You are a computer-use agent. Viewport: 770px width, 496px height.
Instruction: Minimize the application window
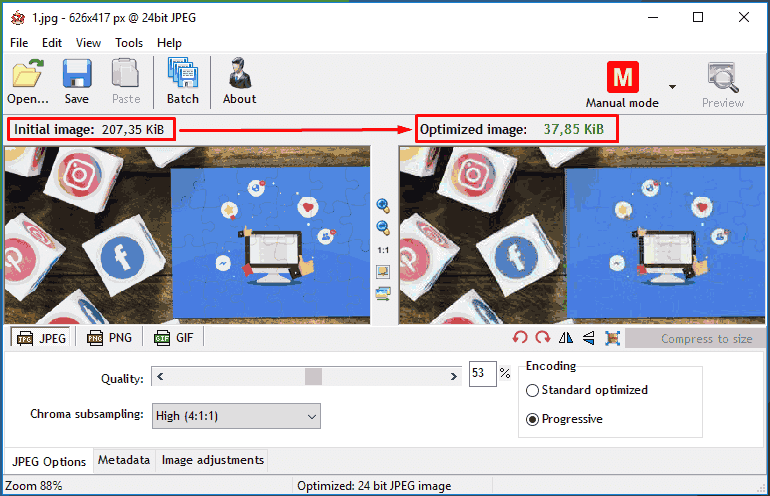tap(653, 18)
